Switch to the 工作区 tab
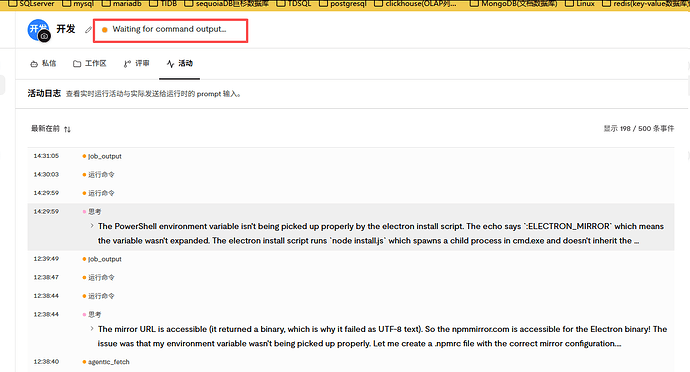The height and width of the screenshot is (372, 690). click(x=90, y=63)
